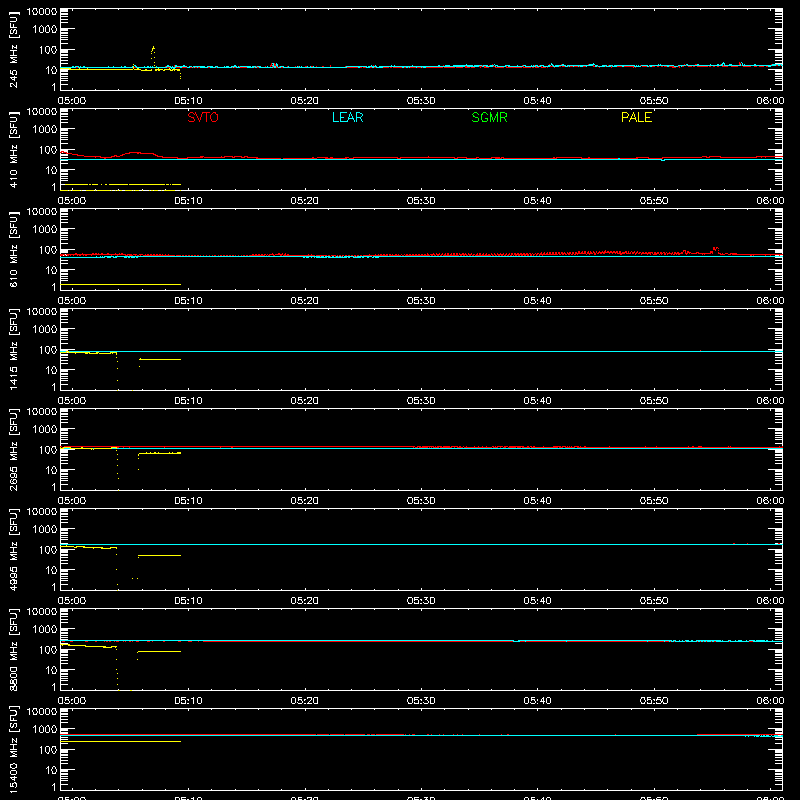
Task: Click the 05:10 time tick of 245 MHz panel
Action: pos(188,101)
